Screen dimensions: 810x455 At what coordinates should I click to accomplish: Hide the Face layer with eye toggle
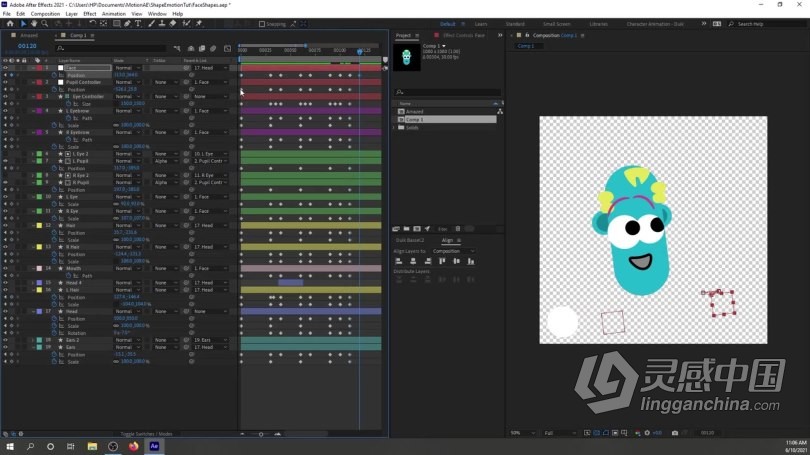pyautogui.click(x=5, y=68)
